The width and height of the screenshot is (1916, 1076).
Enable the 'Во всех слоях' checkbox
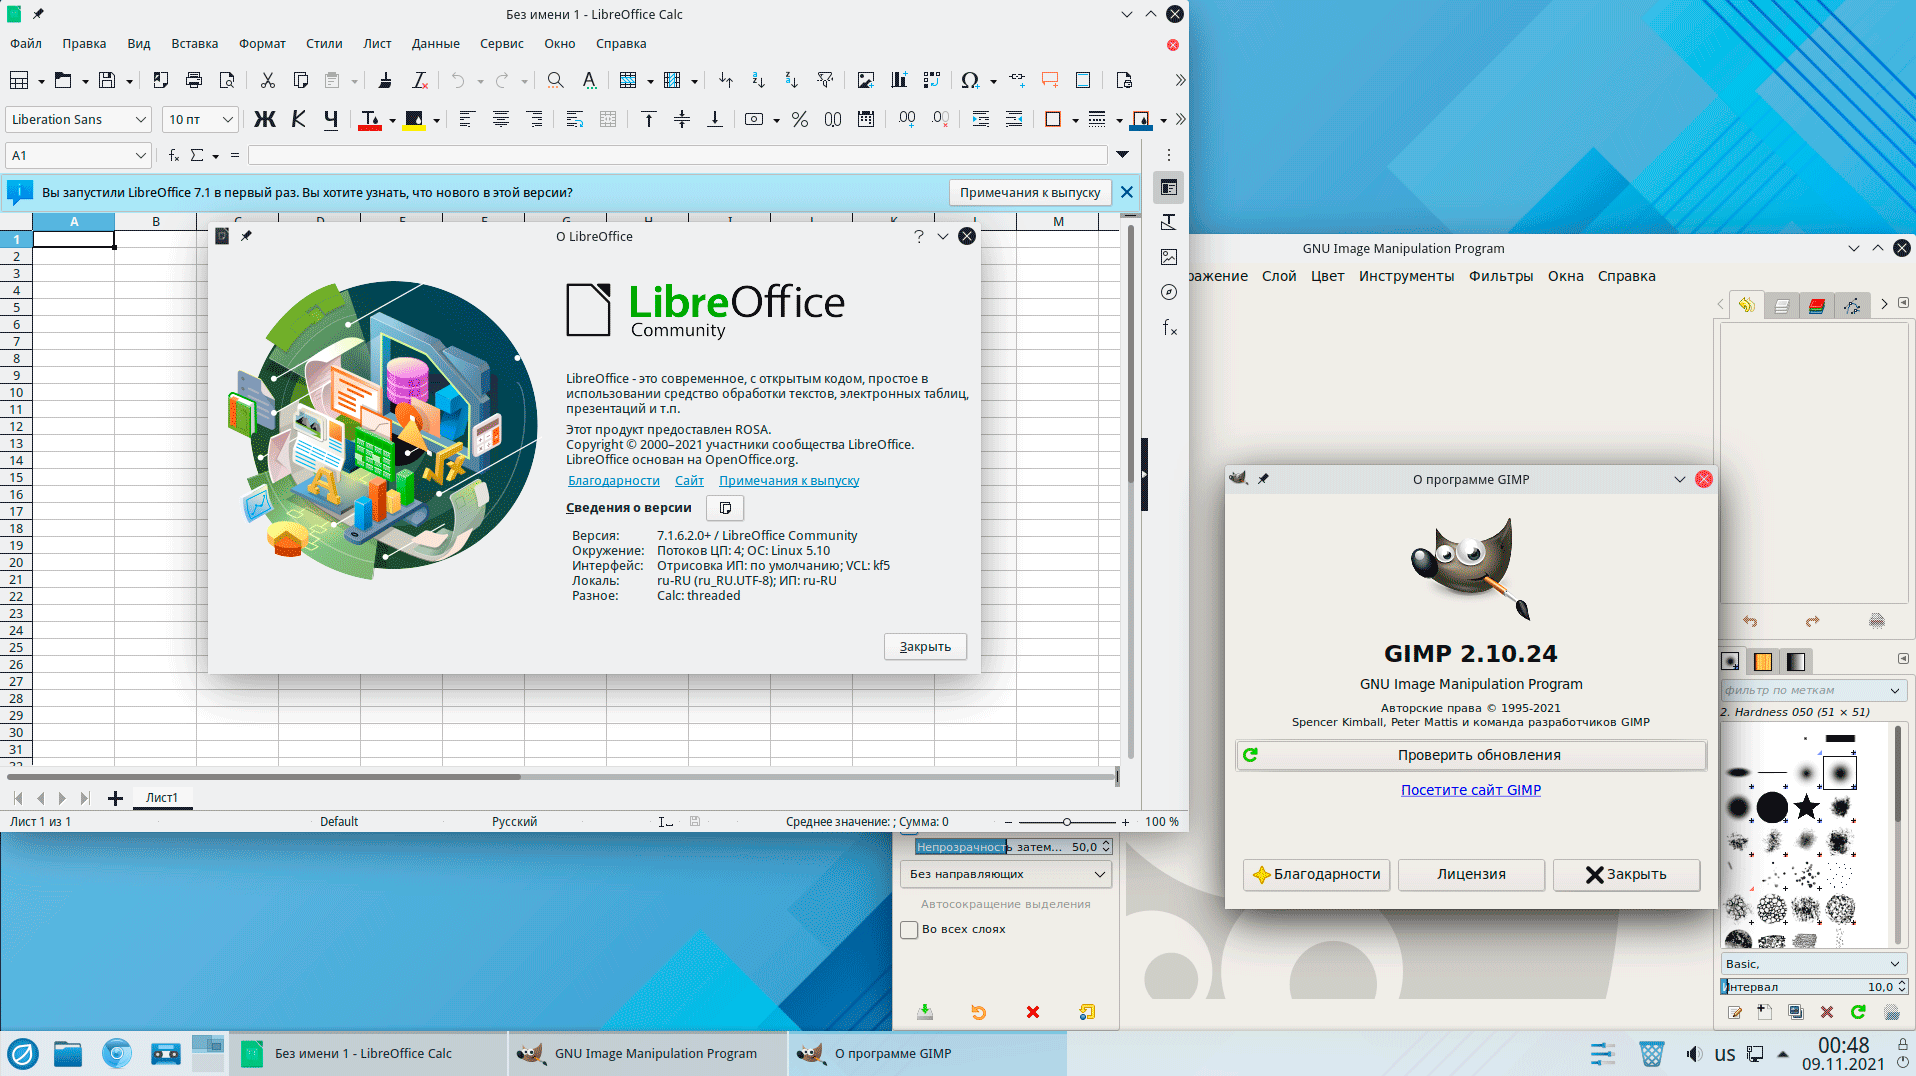click(x=909, y=930)
